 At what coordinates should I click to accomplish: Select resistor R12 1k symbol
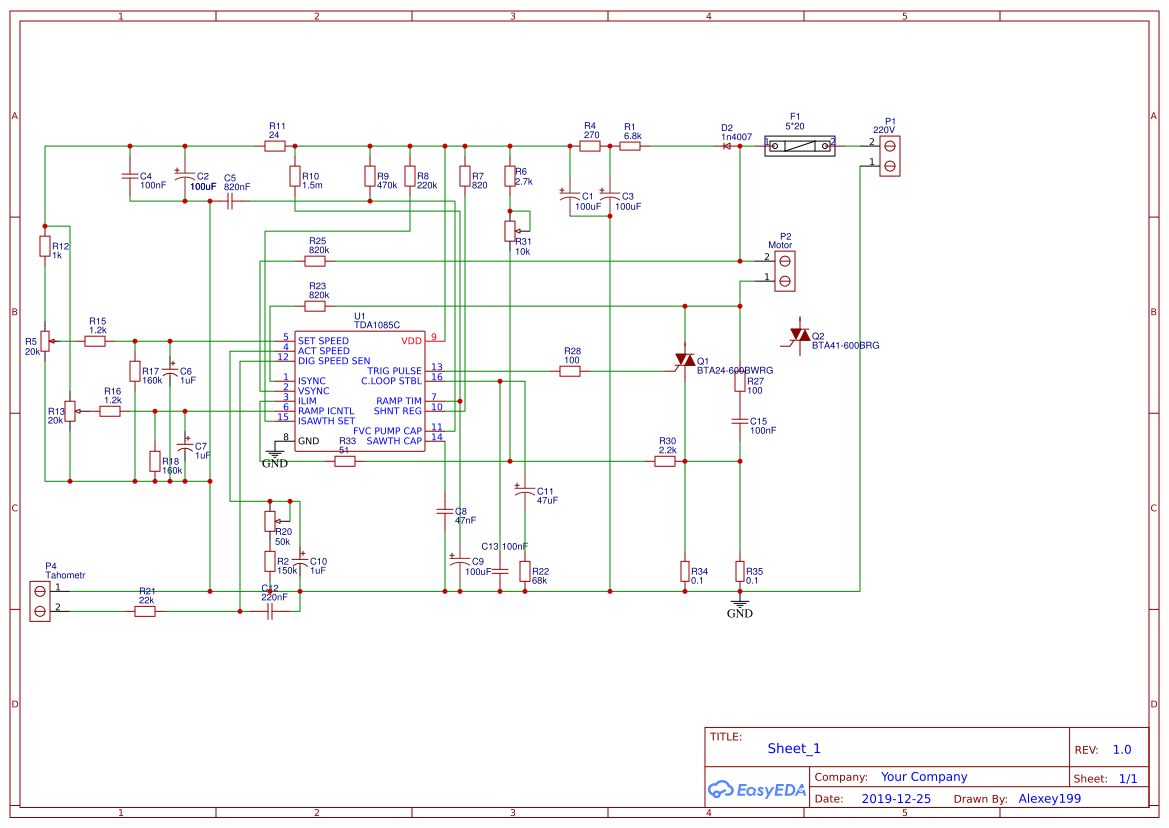coord(45,246)
